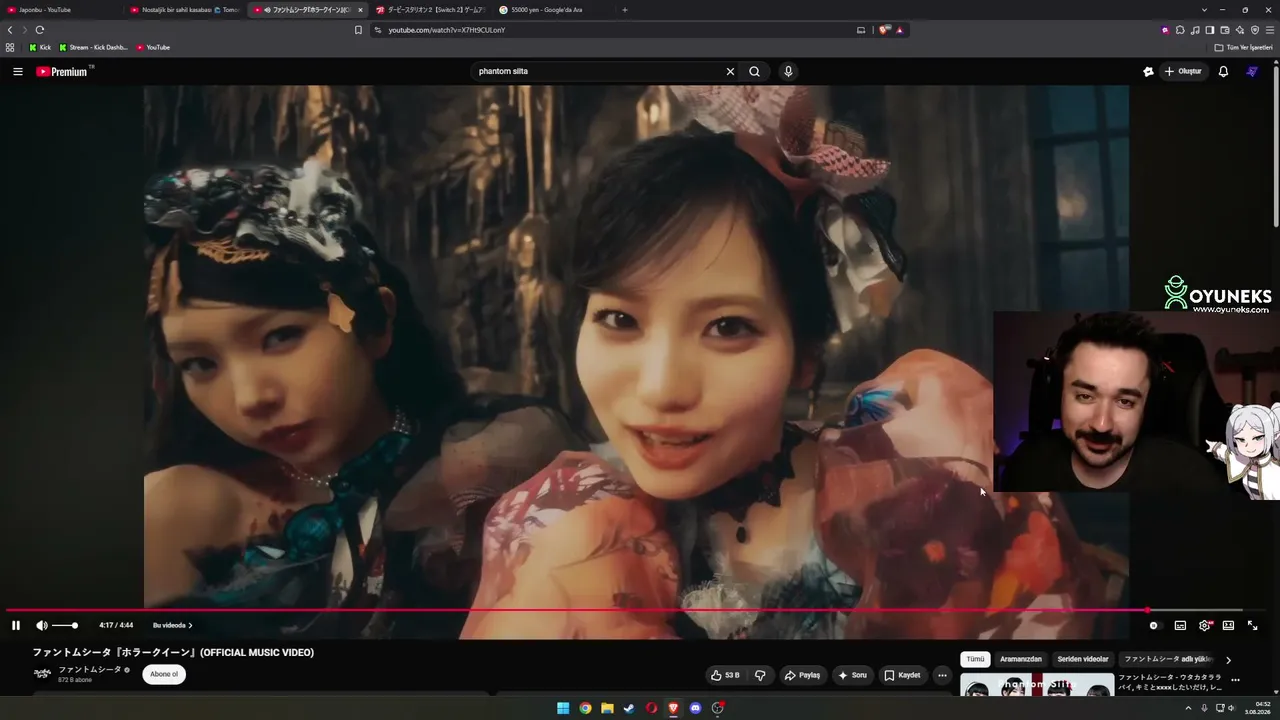Open the ファントムシータ channel avatar
The image size is (1280, 720).
coord(43,674)
